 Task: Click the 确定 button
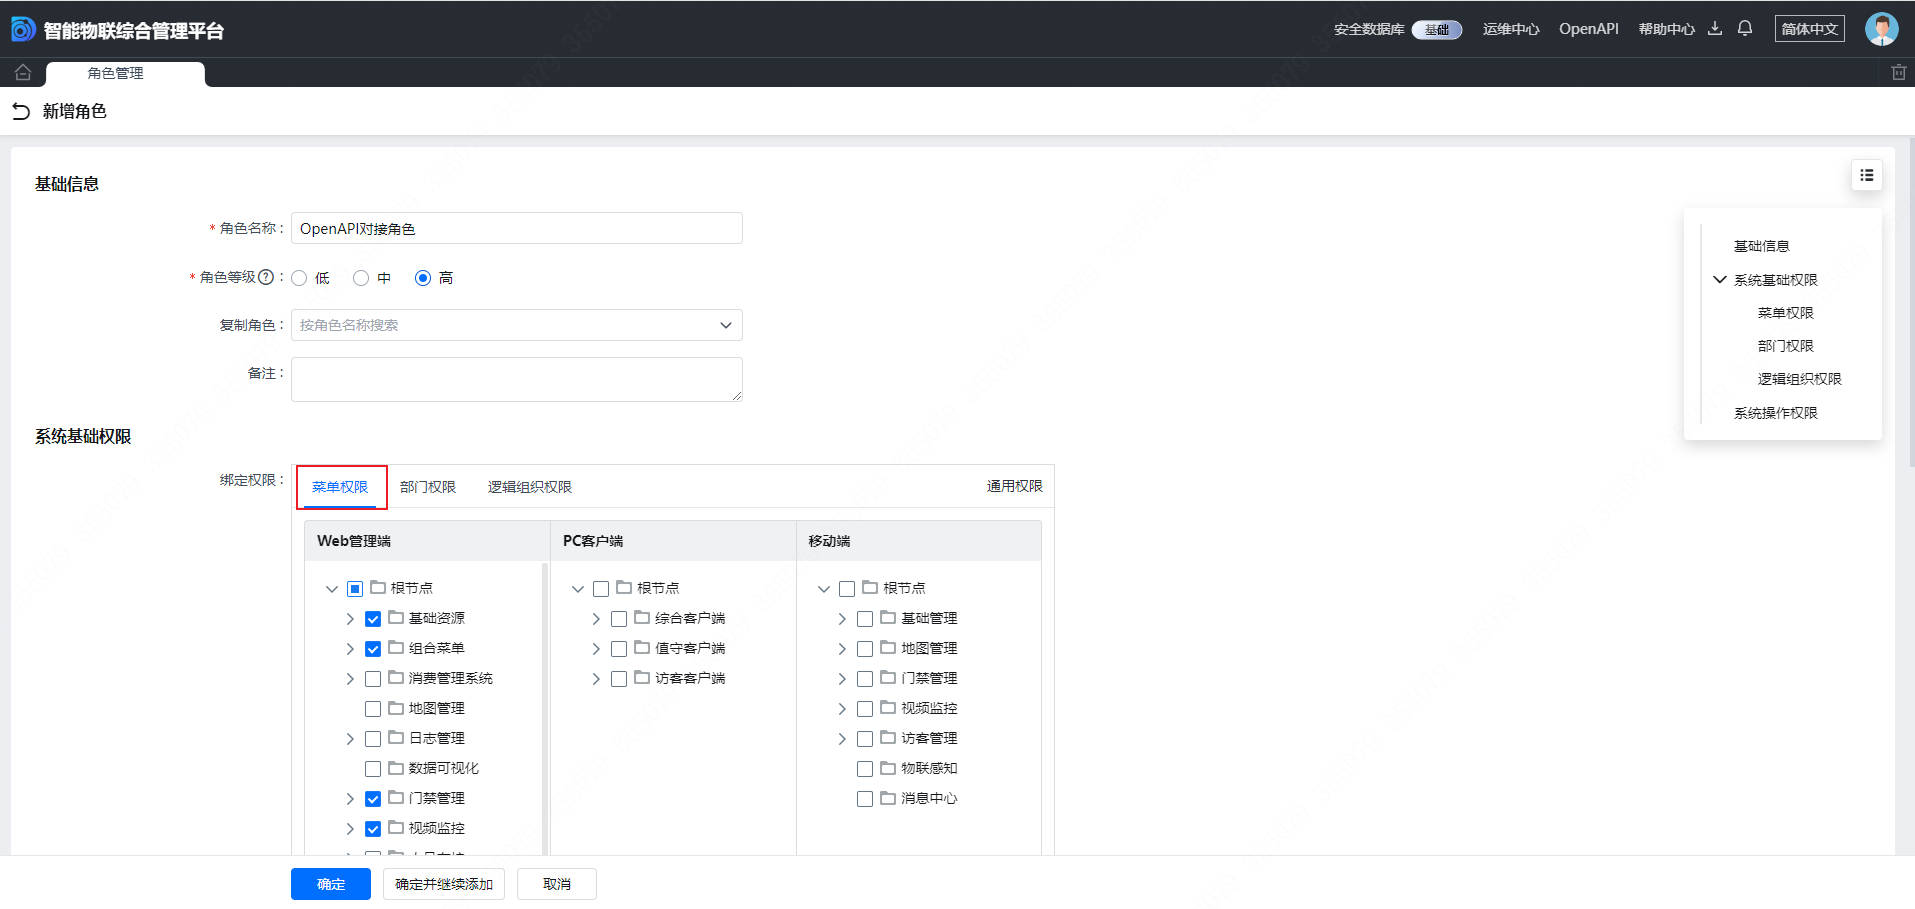click(x=331, y=884)
